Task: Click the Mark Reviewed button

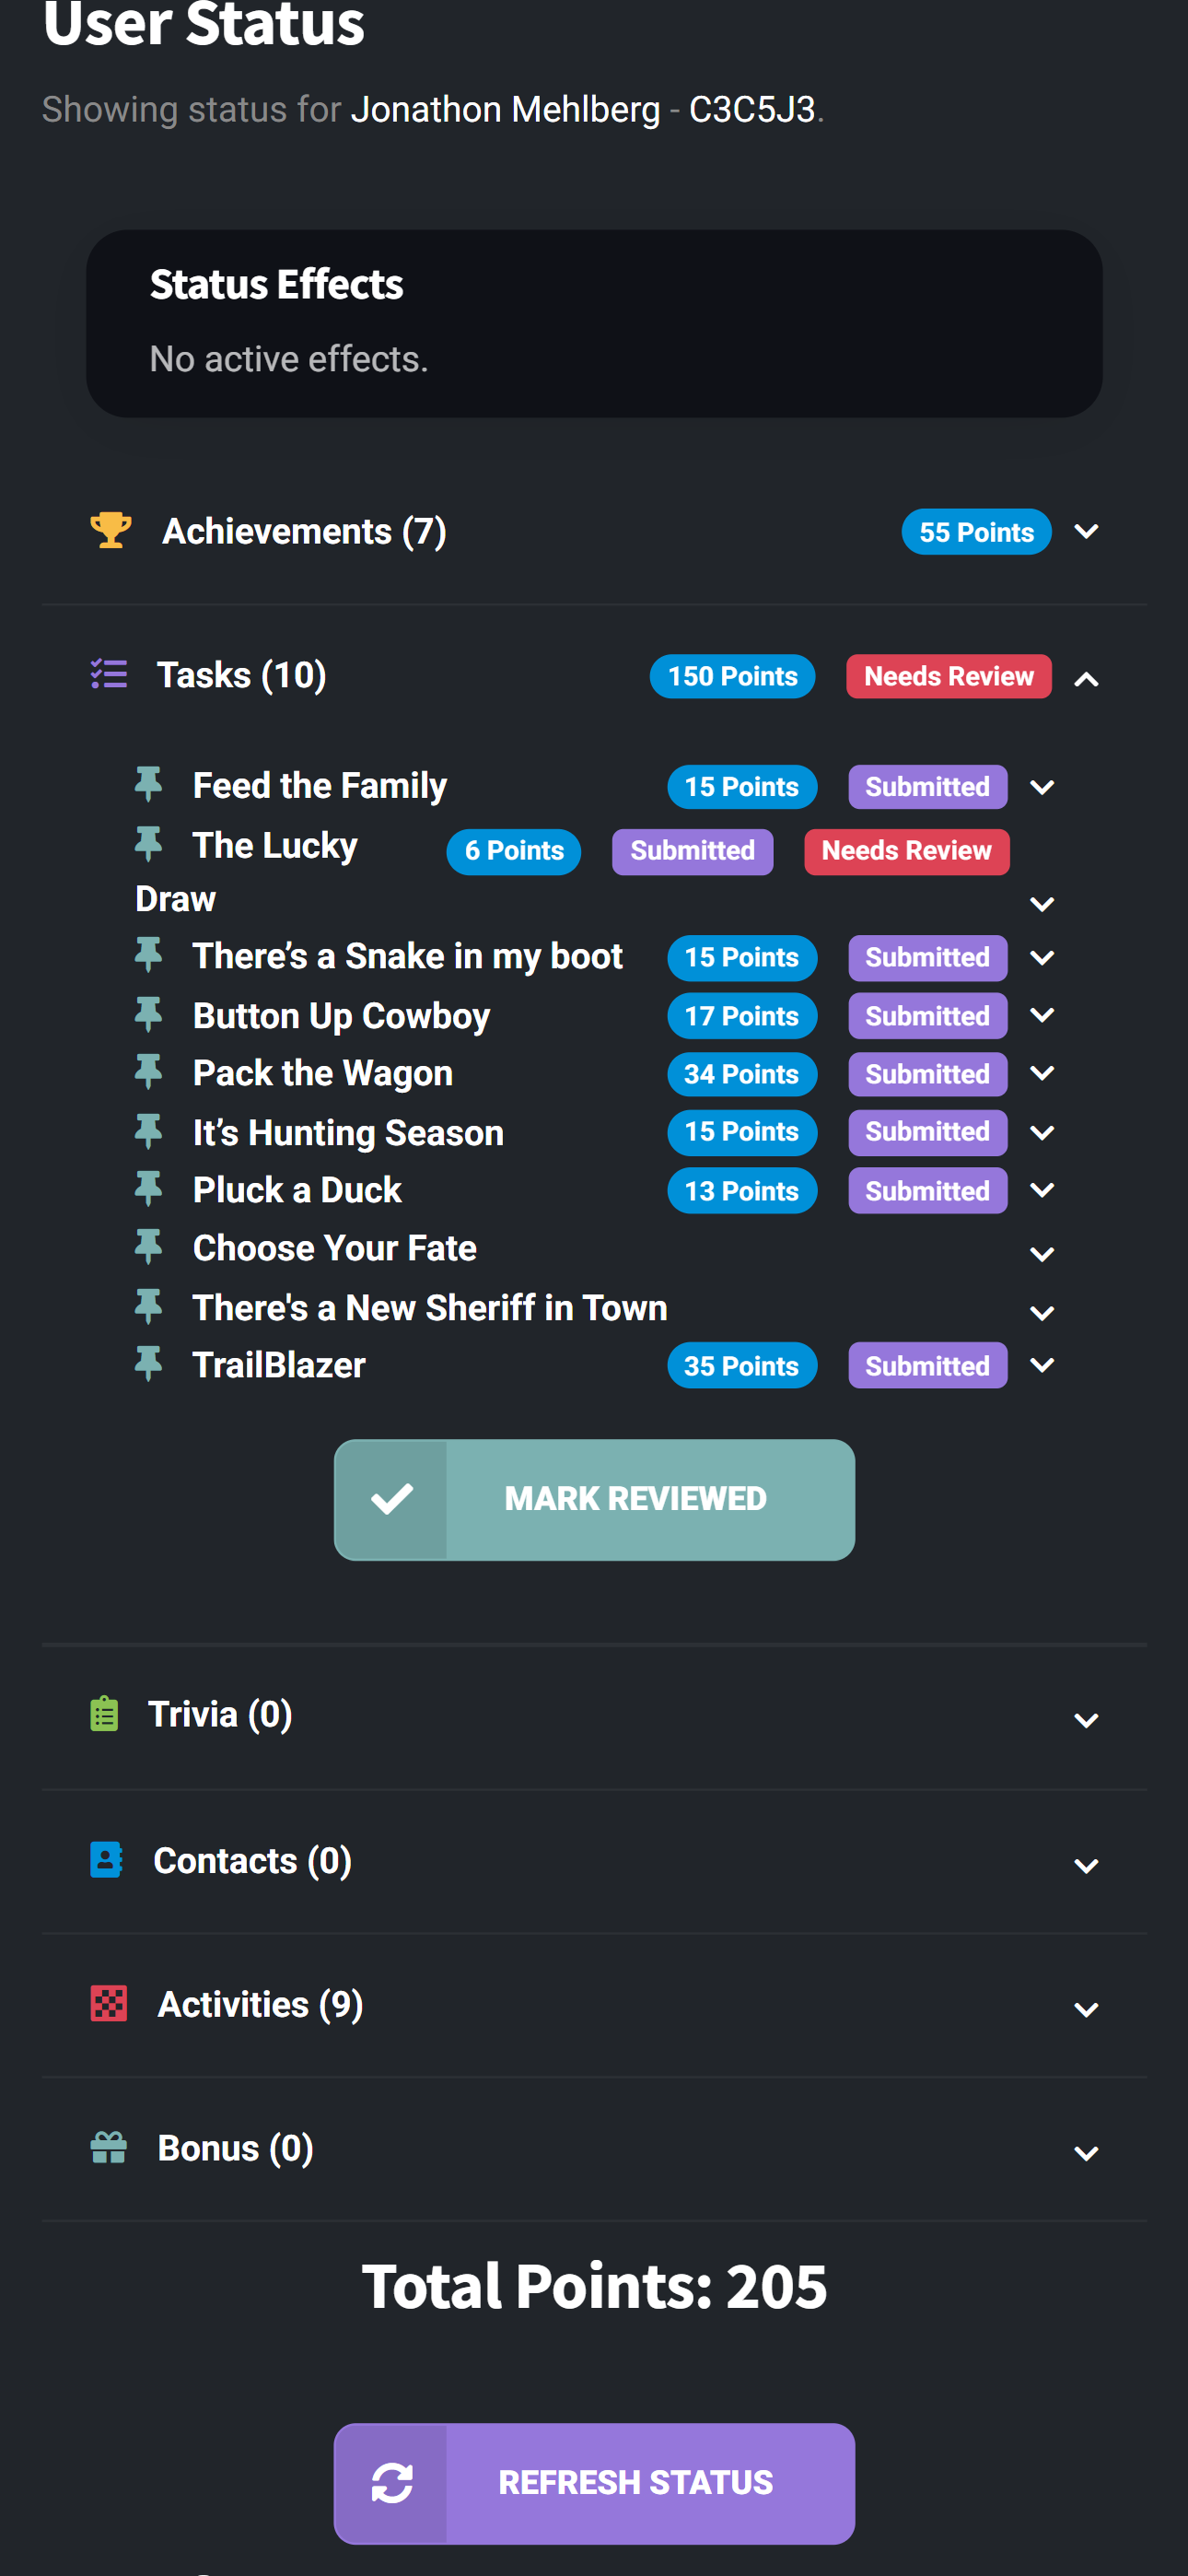Action: point(635,1498)
